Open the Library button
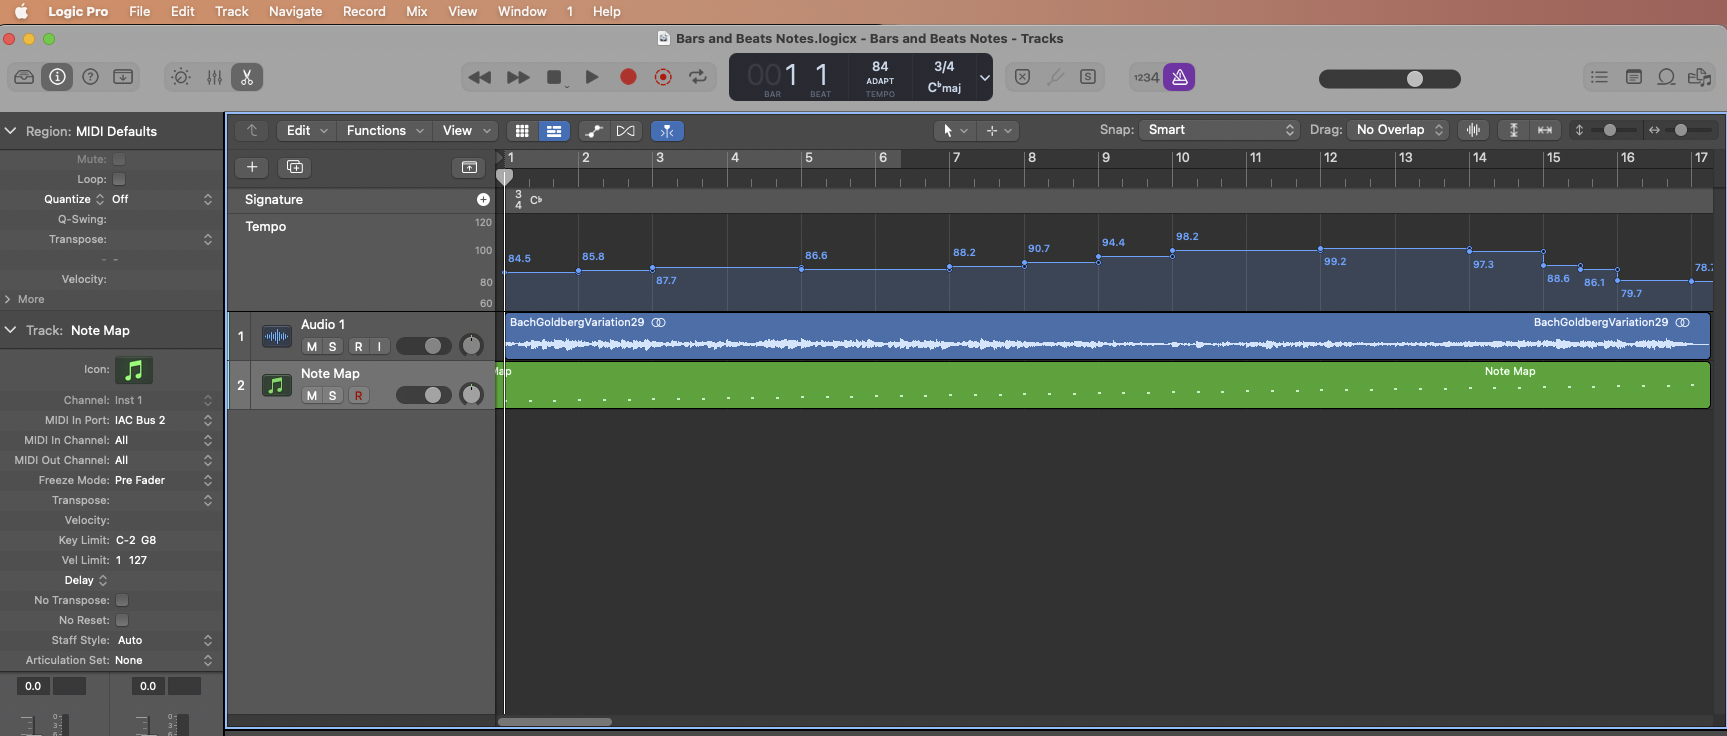The image size is (1727, 736). [x=24, y=77]
